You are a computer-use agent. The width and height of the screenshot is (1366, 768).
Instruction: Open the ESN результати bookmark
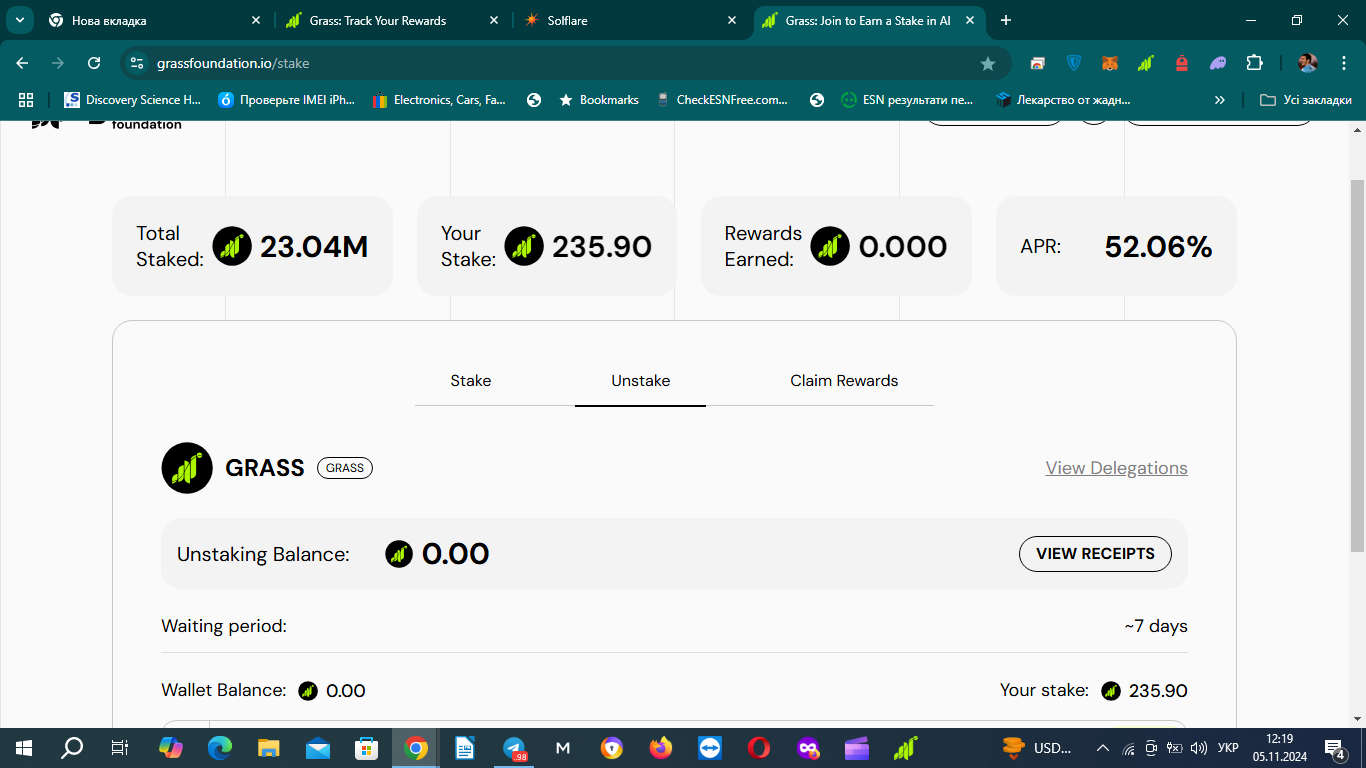point(908,100)
